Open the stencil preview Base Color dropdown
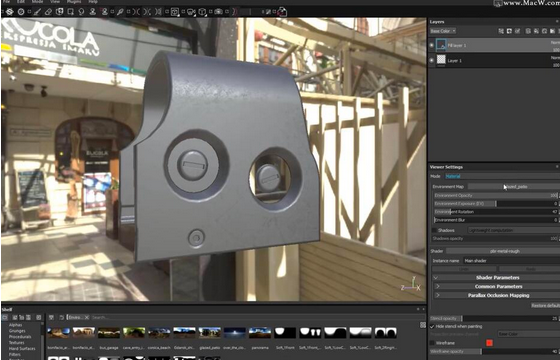Screen dimensions: 560x360 (x=529, y=334)
